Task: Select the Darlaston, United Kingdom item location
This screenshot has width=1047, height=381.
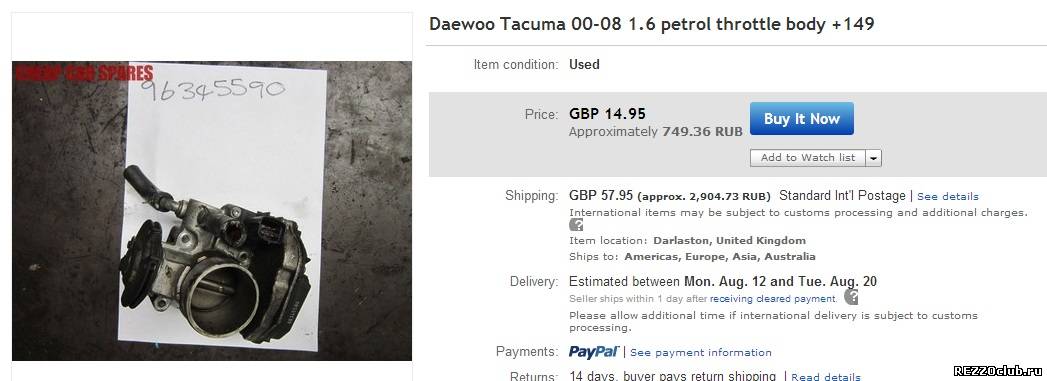Action: click(x=729, y=241)
